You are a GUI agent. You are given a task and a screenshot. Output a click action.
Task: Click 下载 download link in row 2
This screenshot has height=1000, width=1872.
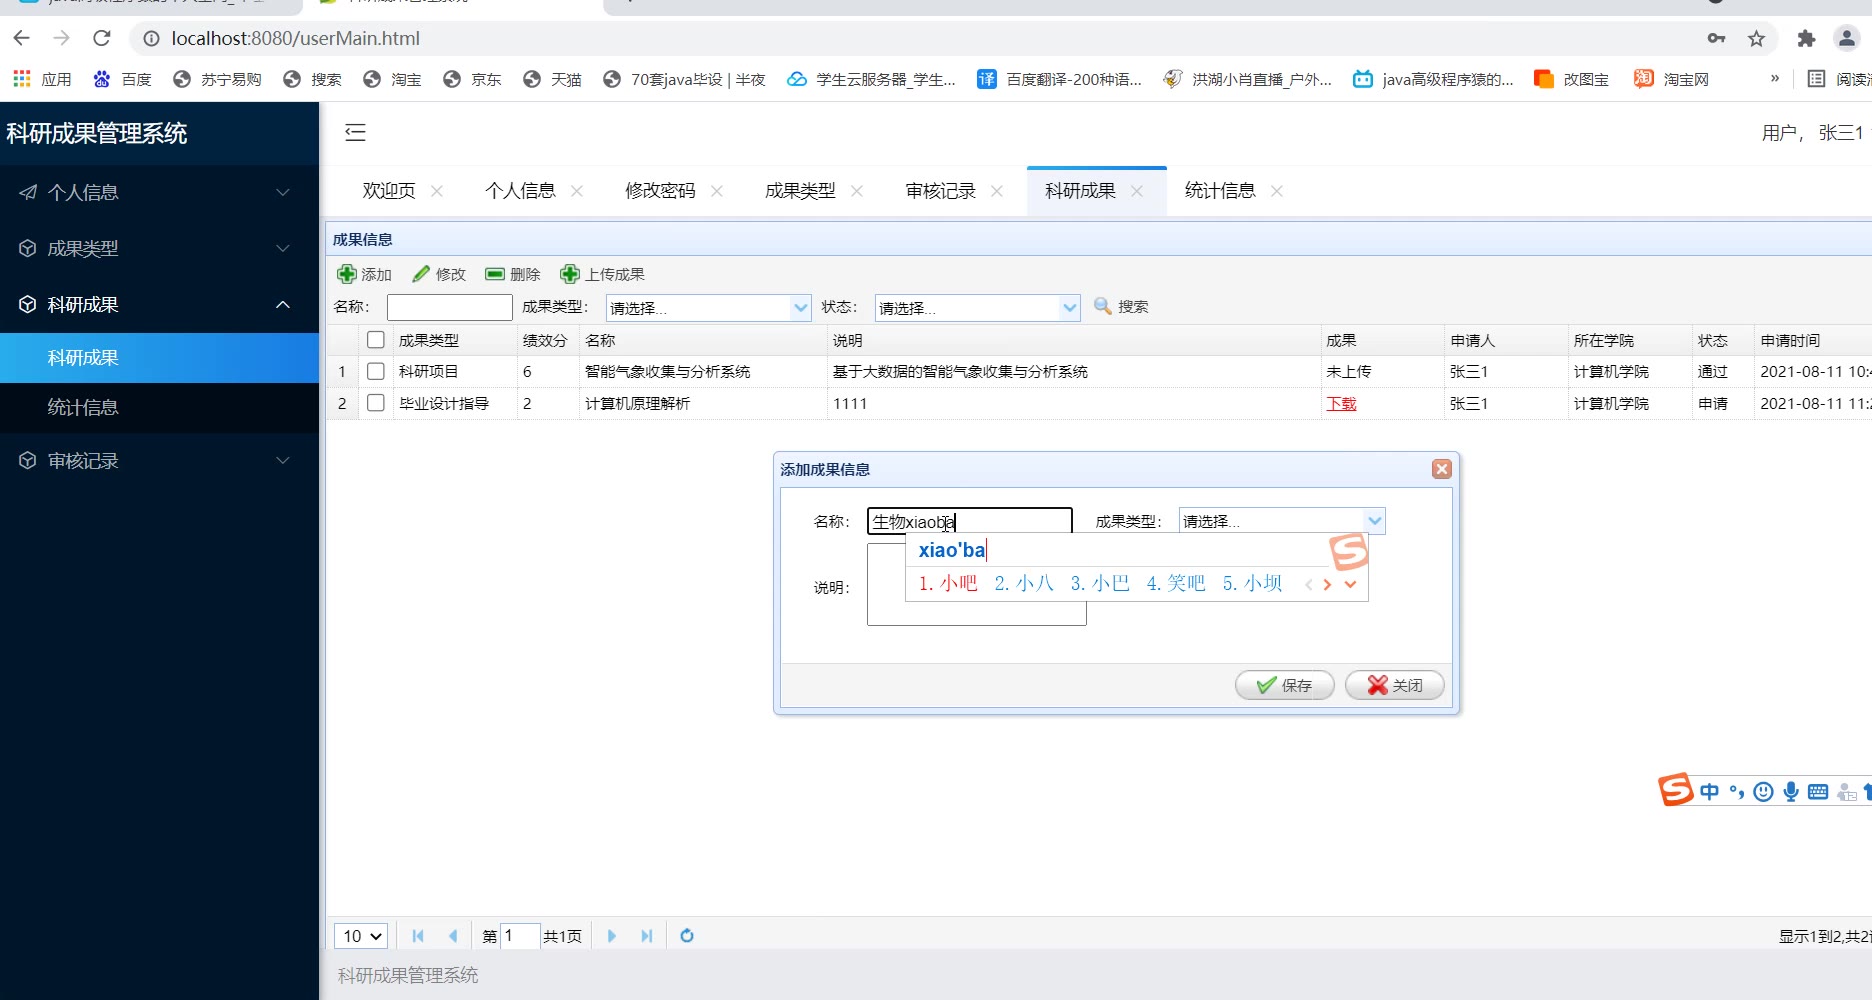click(1341, 403)
